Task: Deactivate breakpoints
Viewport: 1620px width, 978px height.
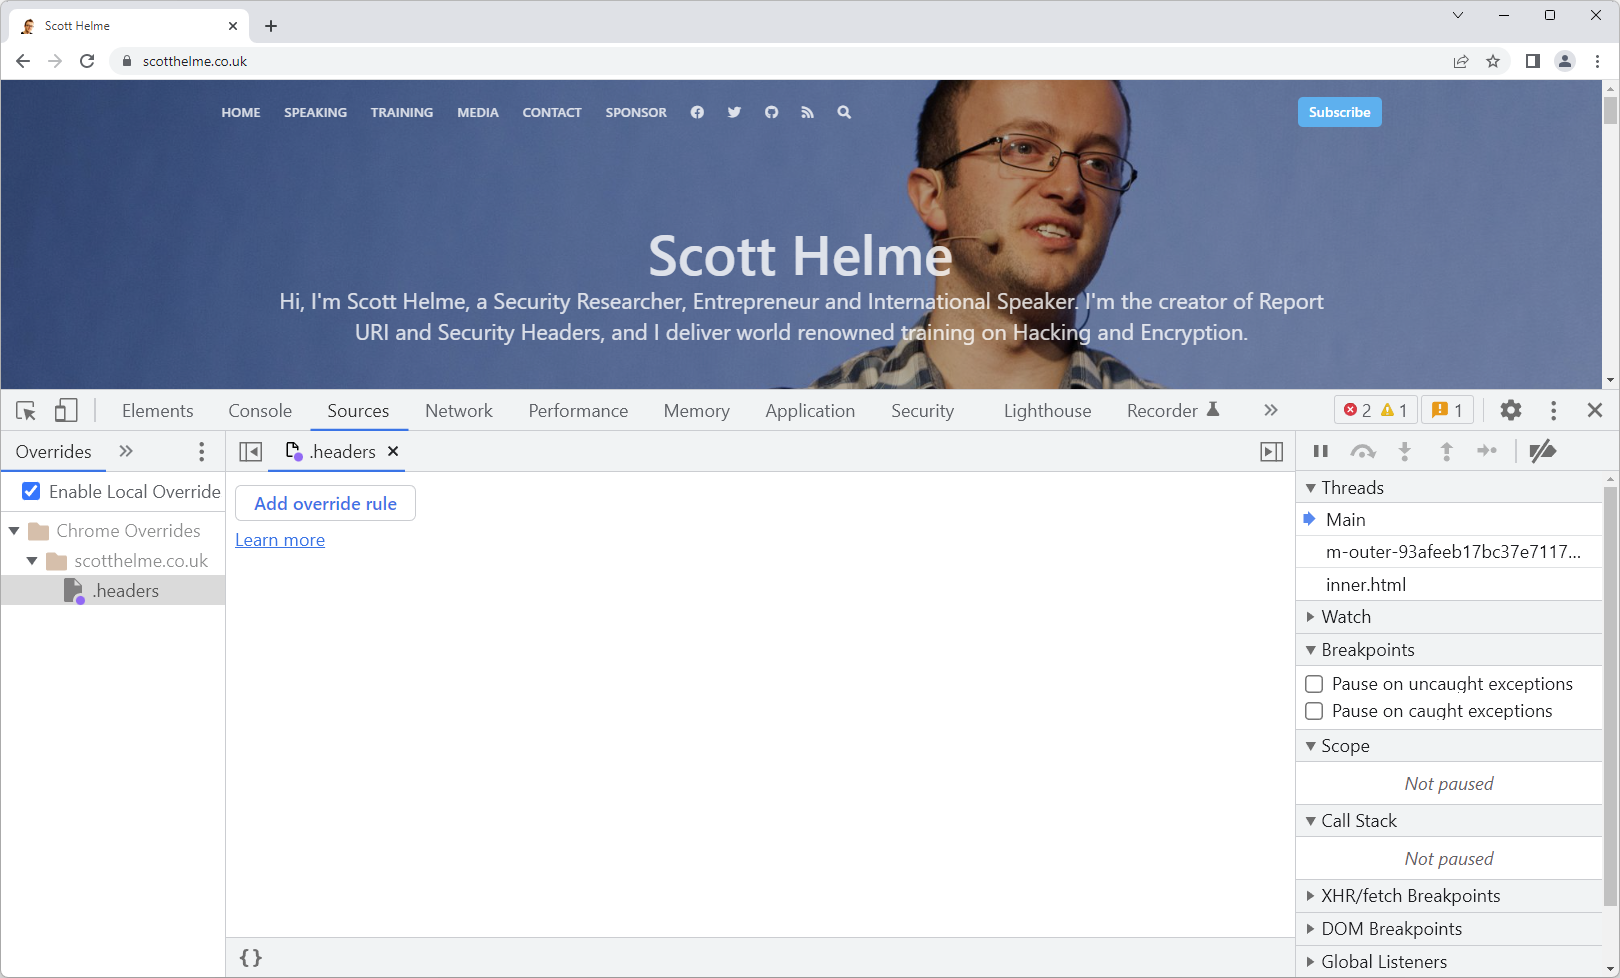Action: (x=1543, y=451)
